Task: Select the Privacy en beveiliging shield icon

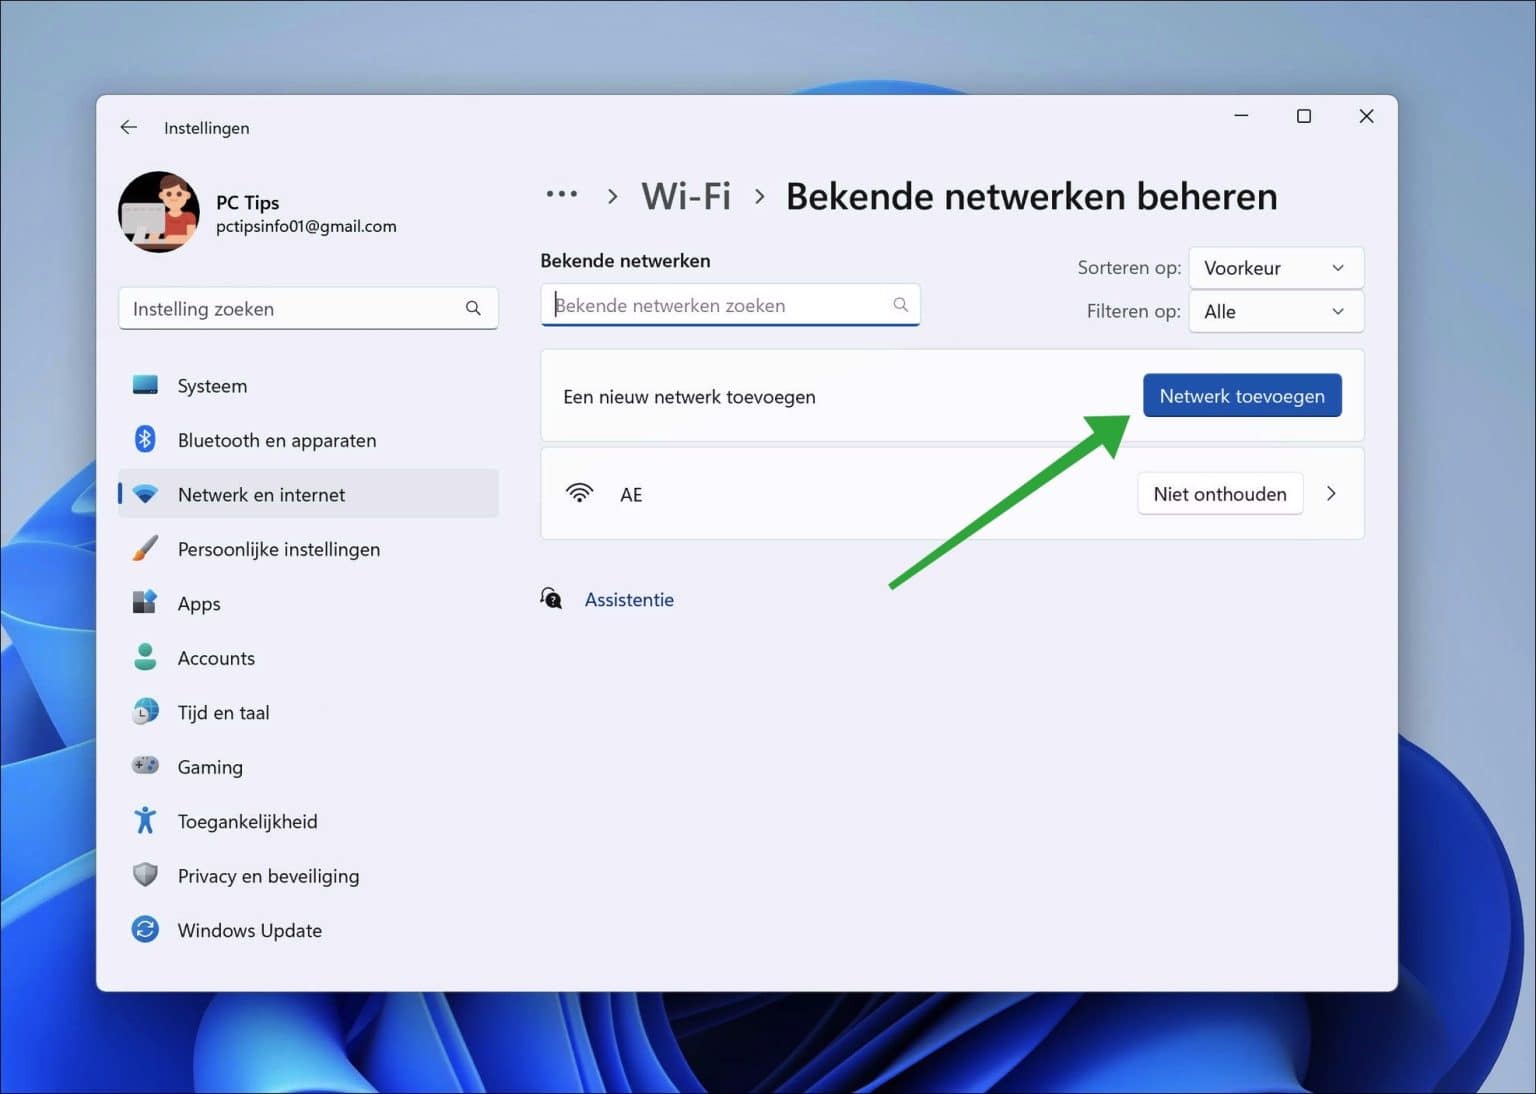Action: coord(146,874)
